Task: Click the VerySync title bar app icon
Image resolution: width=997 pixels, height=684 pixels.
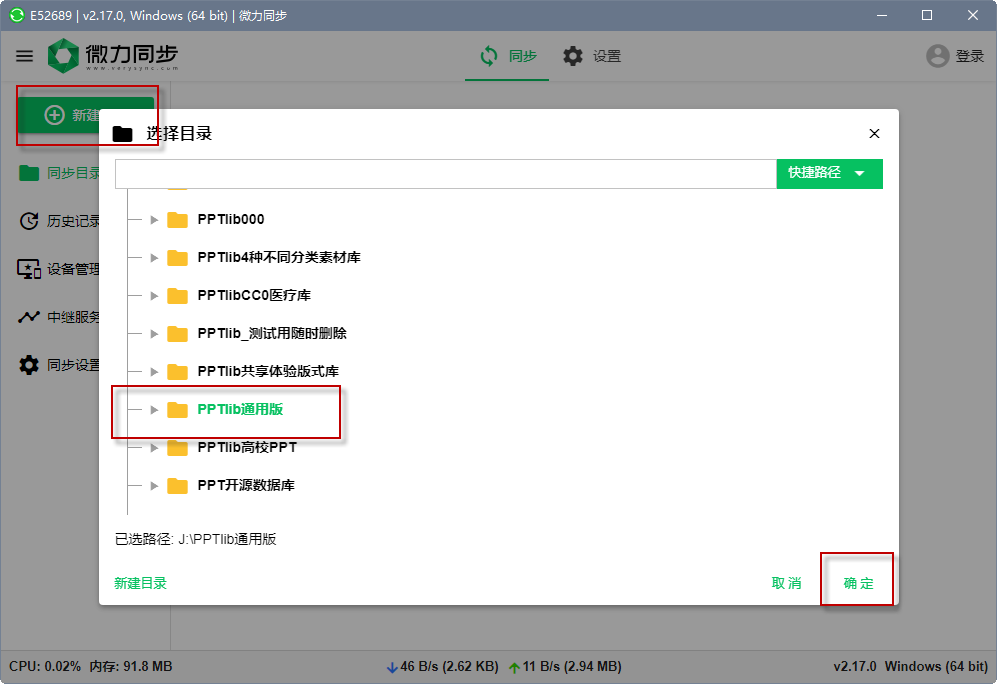Action: (17, 15)
